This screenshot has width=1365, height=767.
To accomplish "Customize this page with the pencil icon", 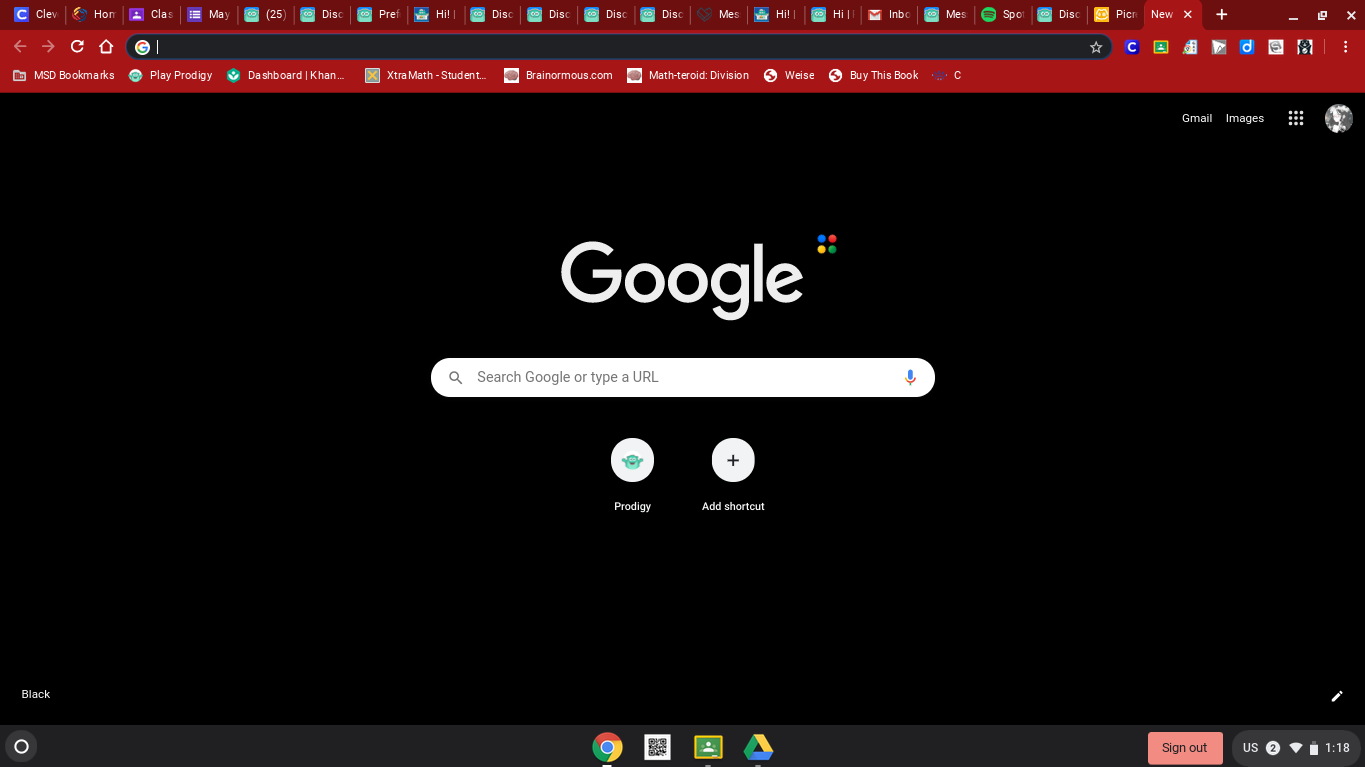I will (1337, 696).
